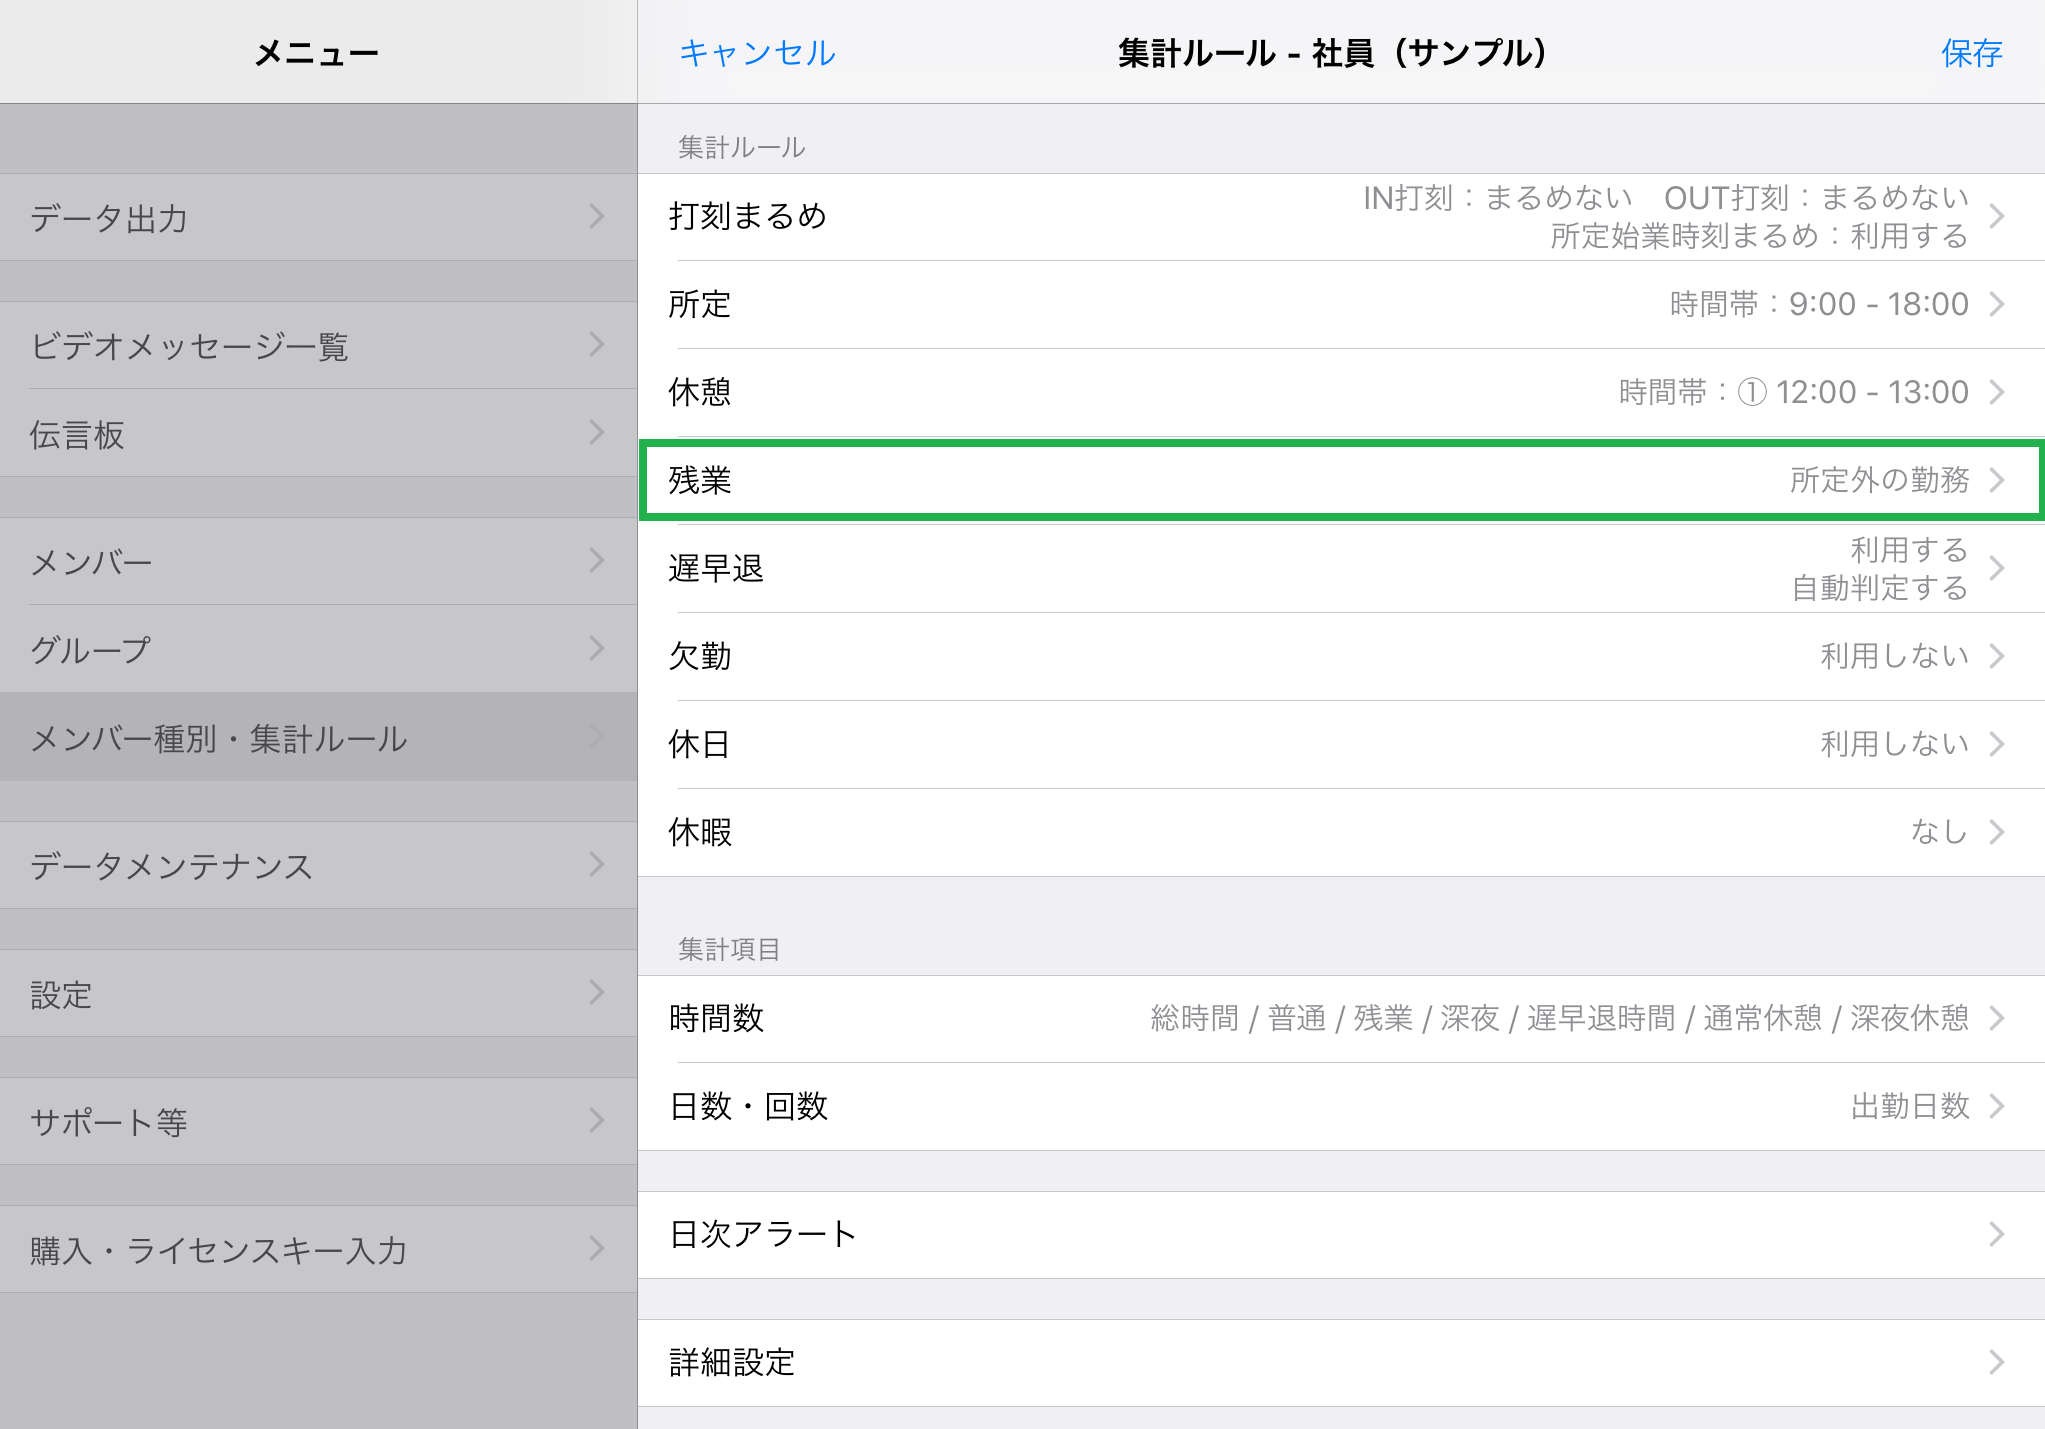The height and width of the screenshot is (1429, 2045).
Task: Open the 欠勤 setting
Action: (x=1341, y=657)
